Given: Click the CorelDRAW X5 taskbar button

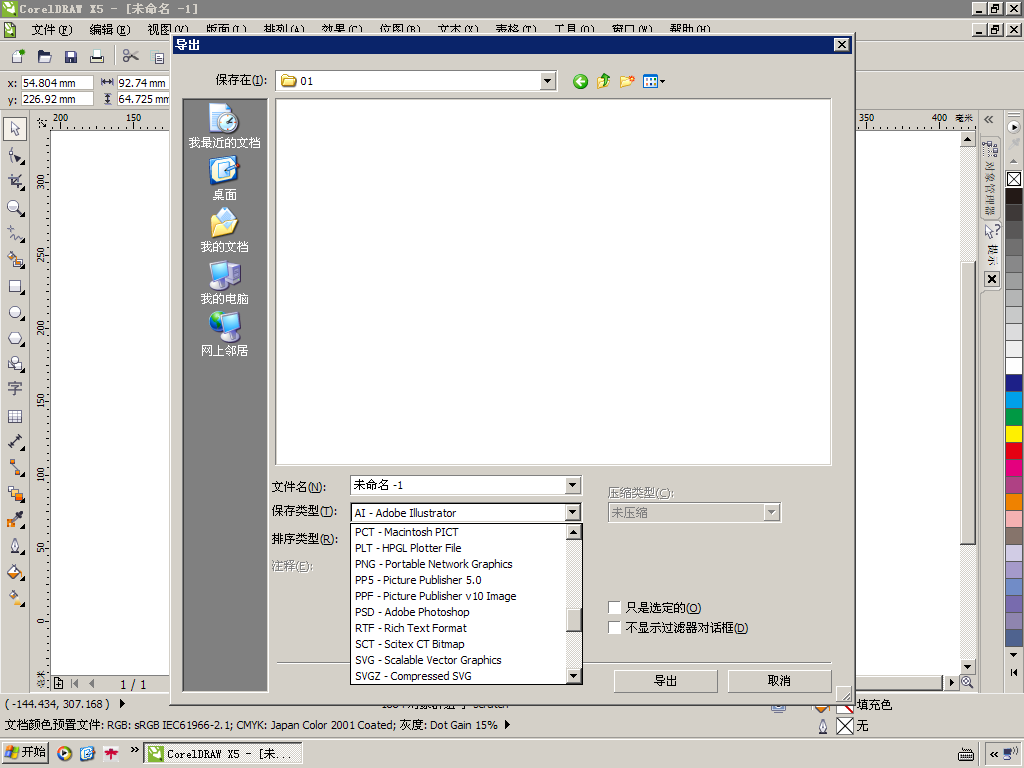Looking at the screenshot, I should coord(222,754).
